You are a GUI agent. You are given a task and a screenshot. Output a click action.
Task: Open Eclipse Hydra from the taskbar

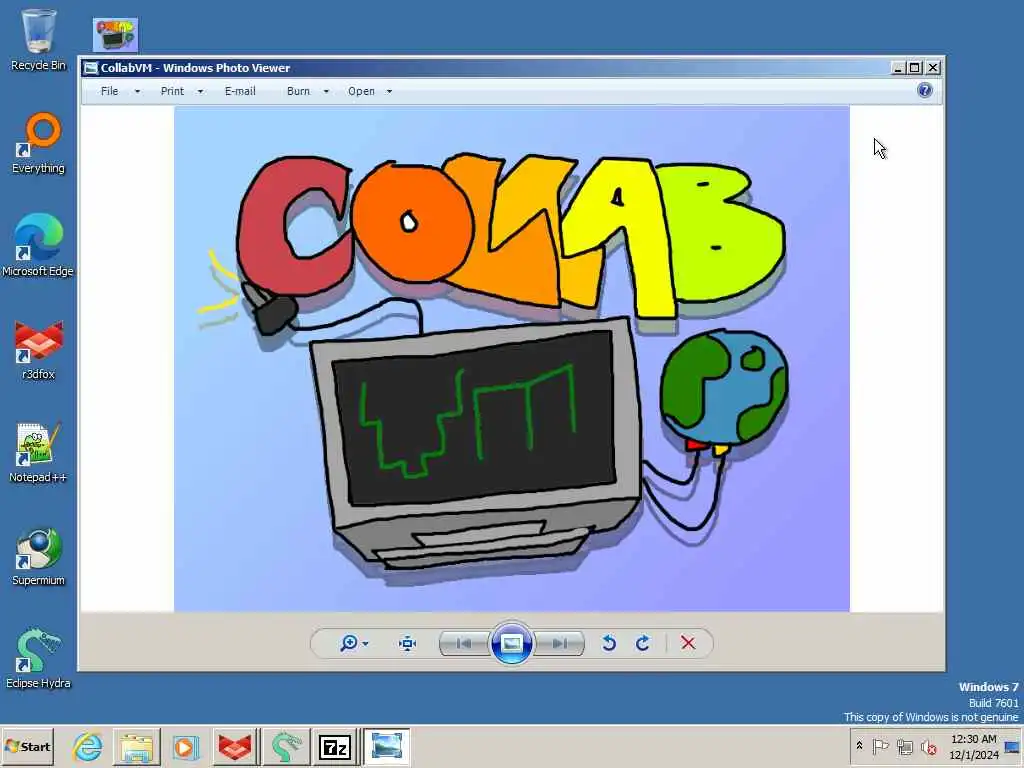(285, 746)
